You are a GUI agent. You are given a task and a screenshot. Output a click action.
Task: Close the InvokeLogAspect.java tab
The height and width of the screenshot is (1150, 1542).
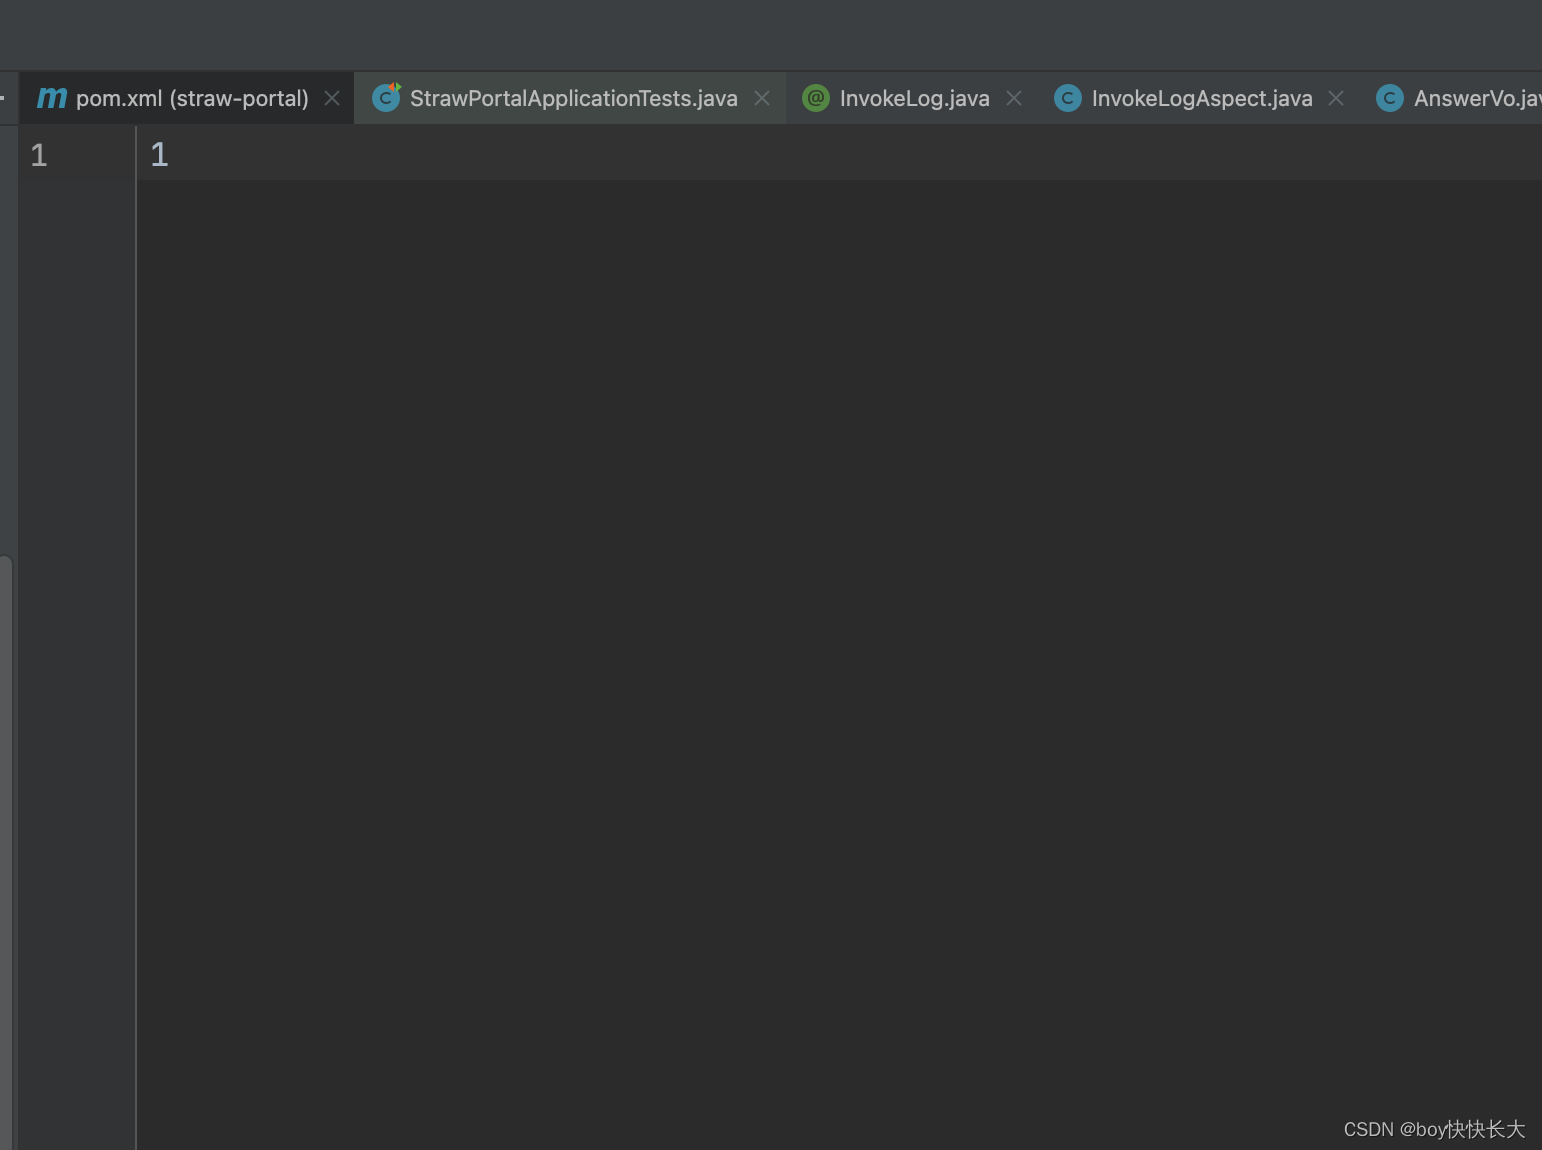pos(1336,98)
